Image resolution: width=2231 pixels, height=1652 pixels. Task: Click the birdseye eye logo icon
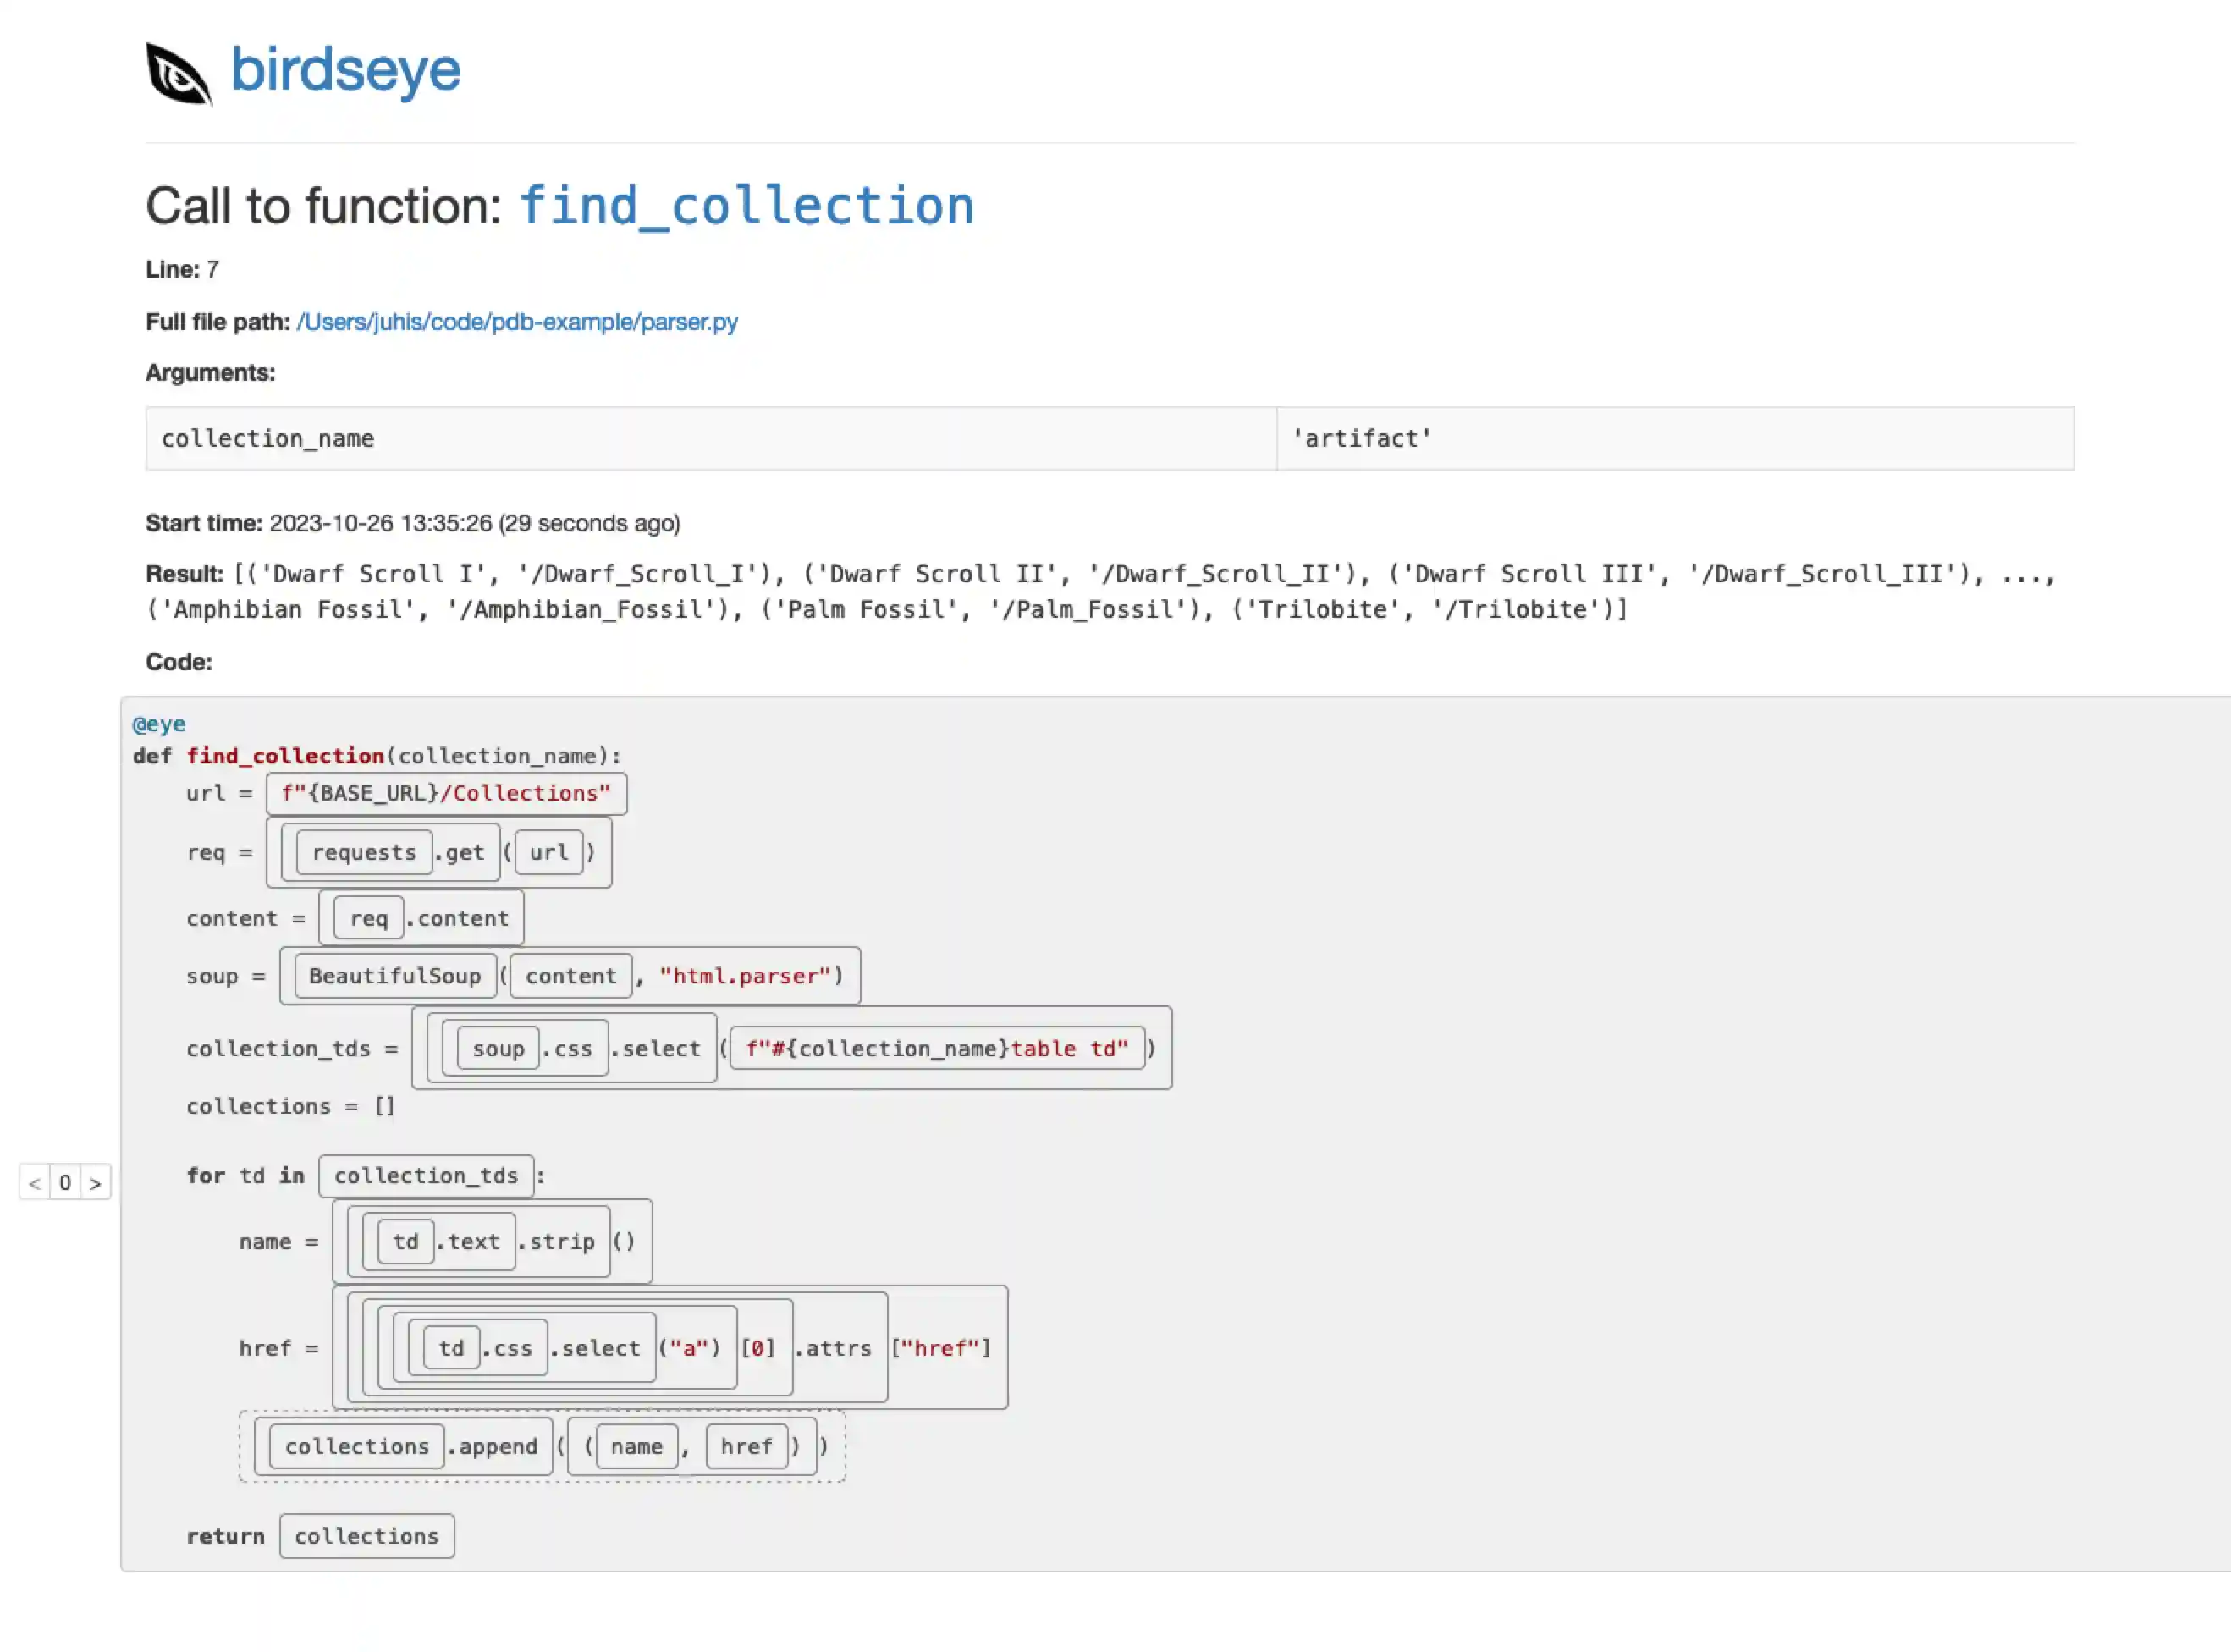[178, 72]
